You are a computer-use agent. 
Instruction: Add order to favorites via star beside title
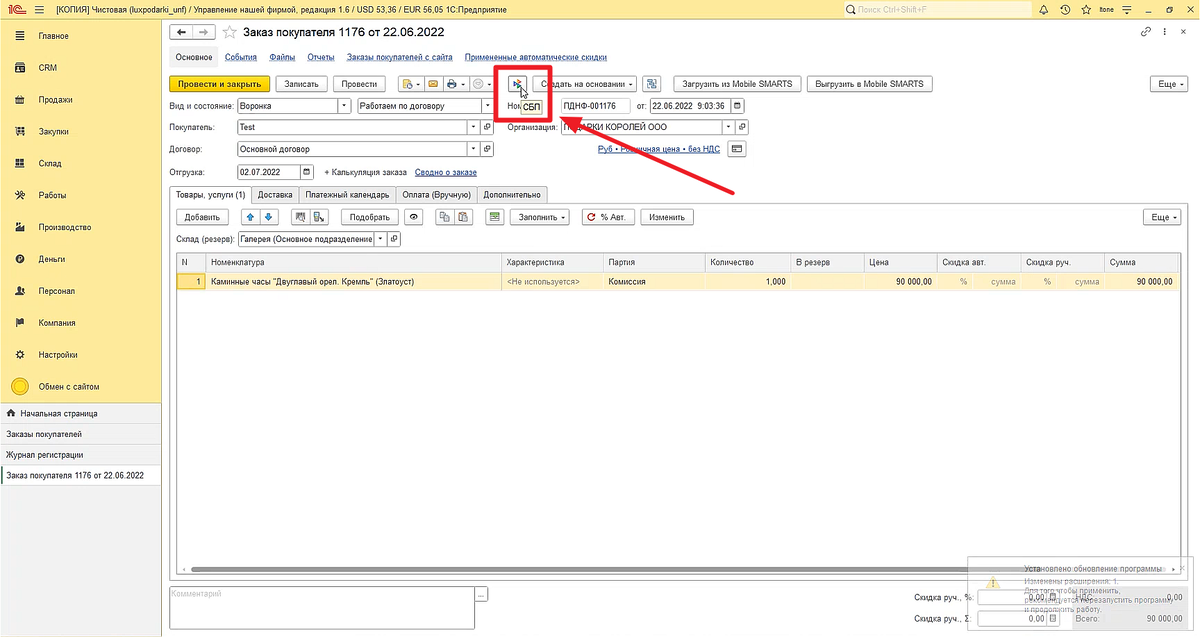tap(229, 33)
